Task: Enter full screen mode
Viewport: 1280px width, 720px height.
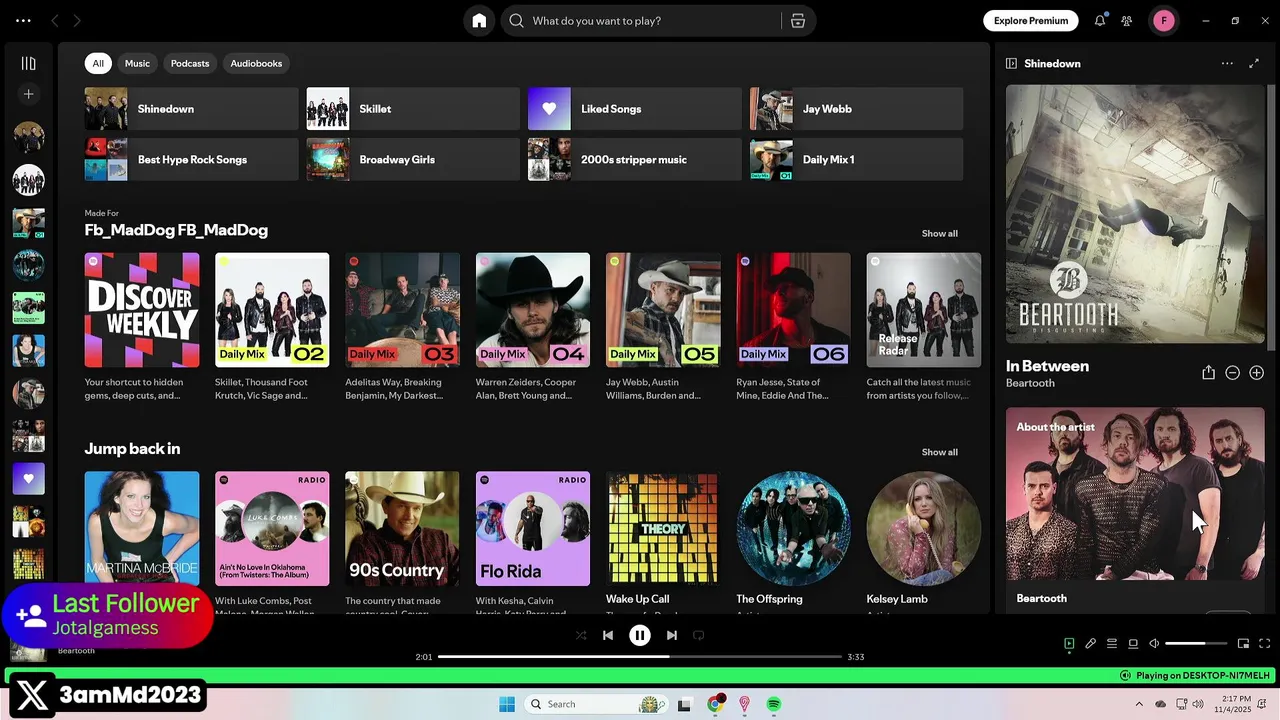Action: tap(1264, 644)
